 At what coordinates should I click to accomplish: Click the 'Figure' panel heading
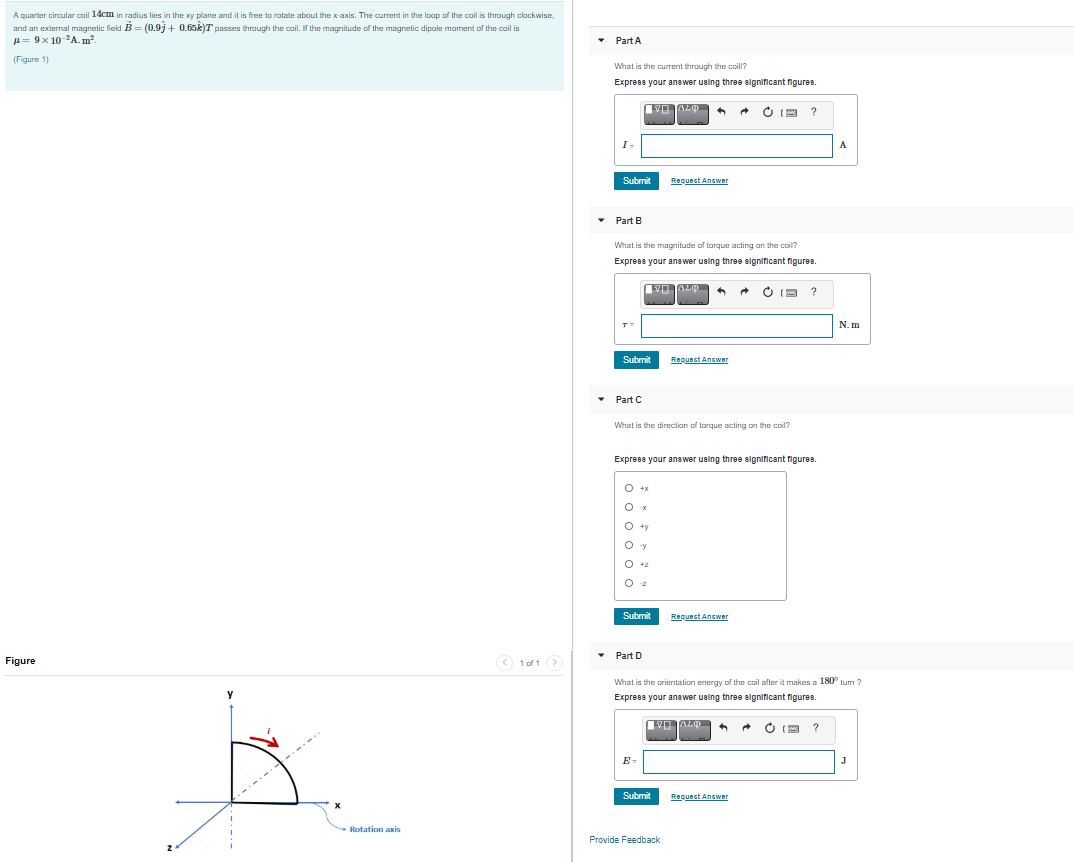pos(21,661)
